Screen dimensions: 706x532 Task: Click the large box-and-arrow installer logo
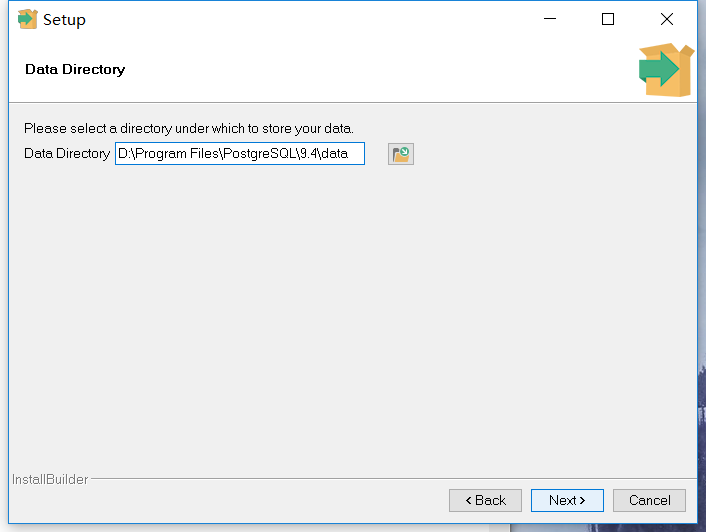666,70
